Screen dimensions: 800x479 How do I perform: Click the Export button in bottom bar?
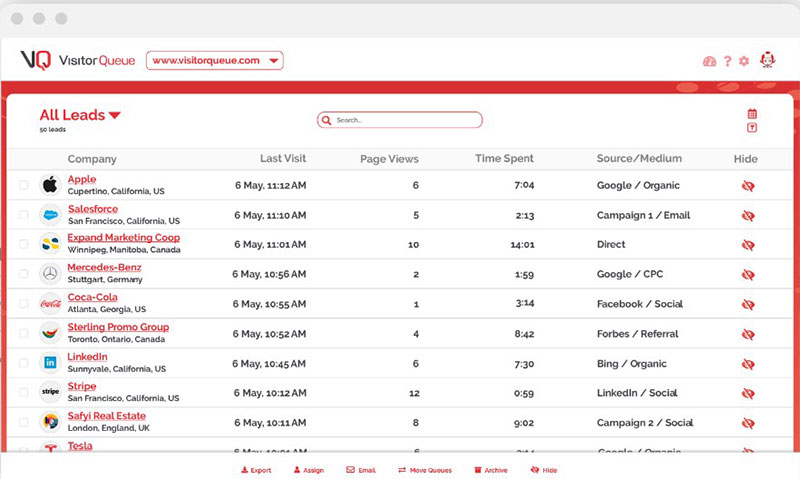click(256, 470)
